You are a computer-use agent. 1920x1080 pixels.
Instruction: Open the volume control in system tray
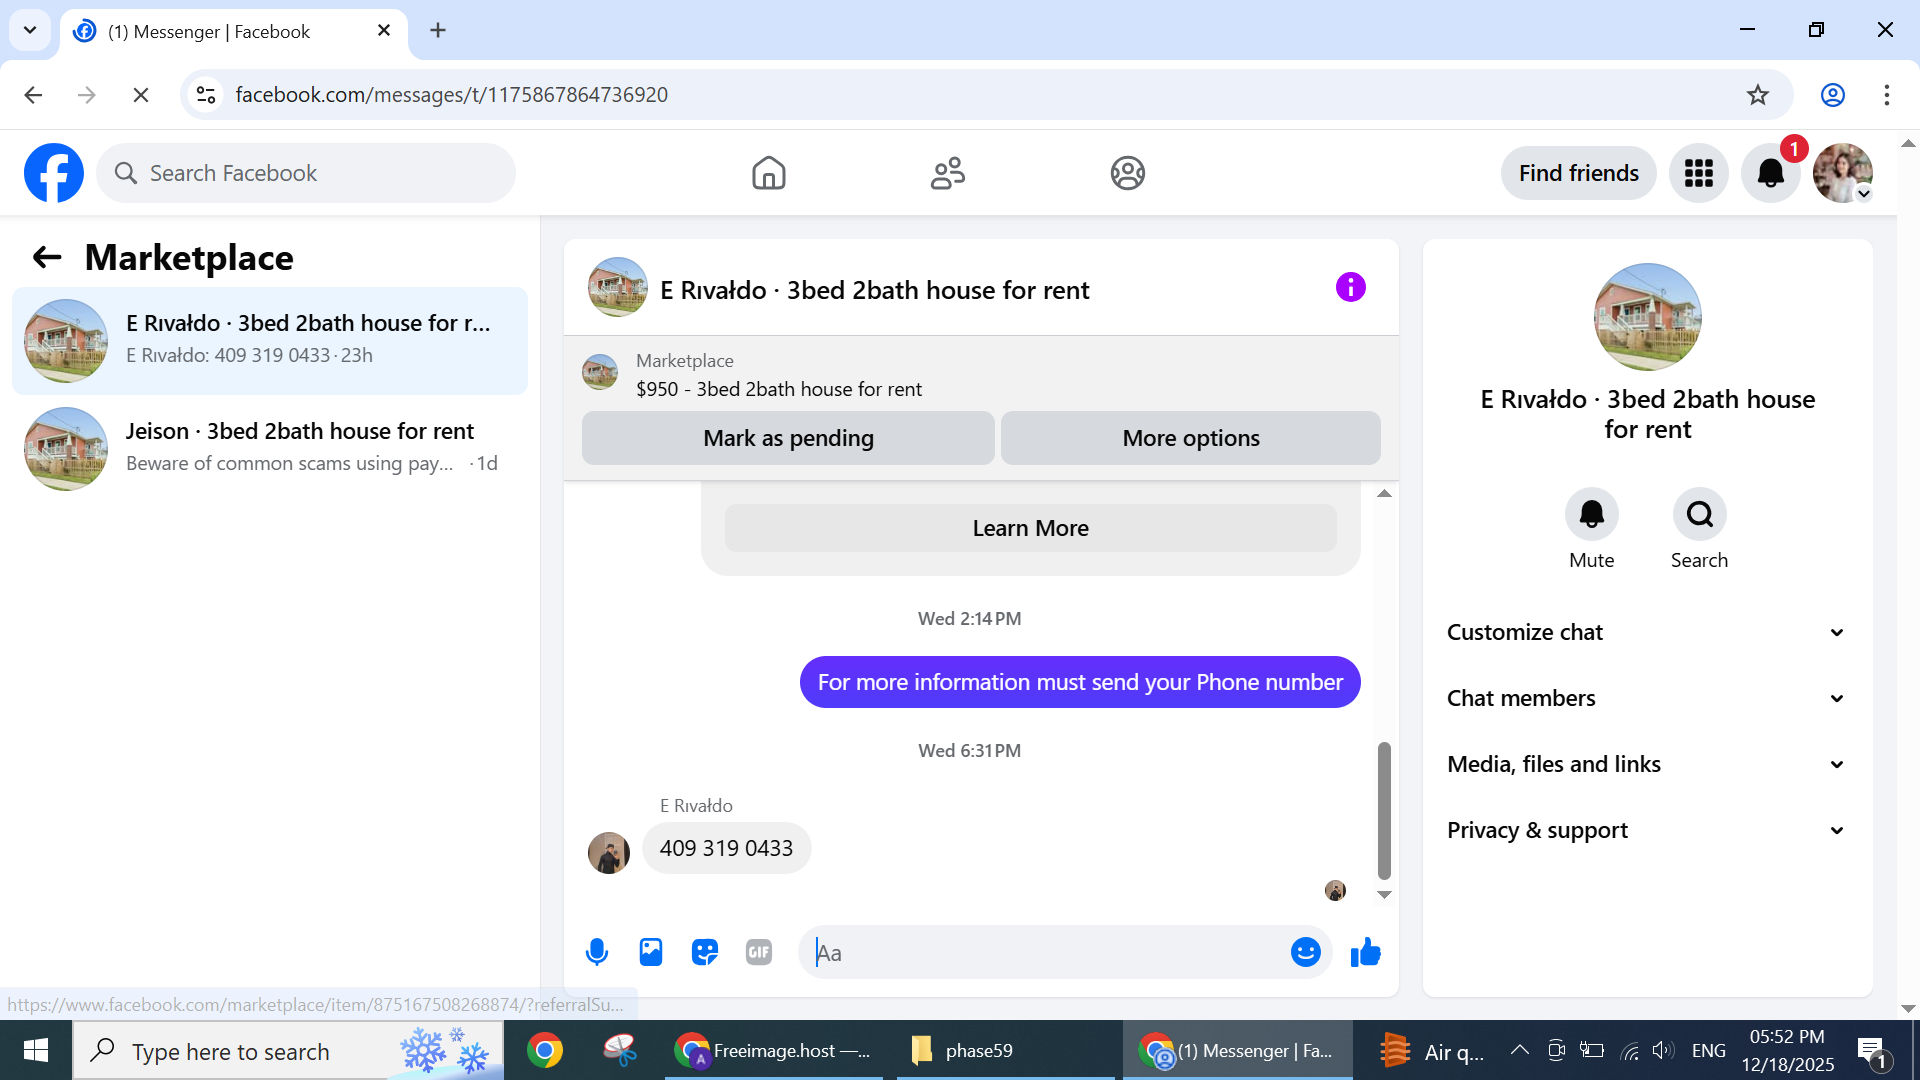(1663, 1050)
